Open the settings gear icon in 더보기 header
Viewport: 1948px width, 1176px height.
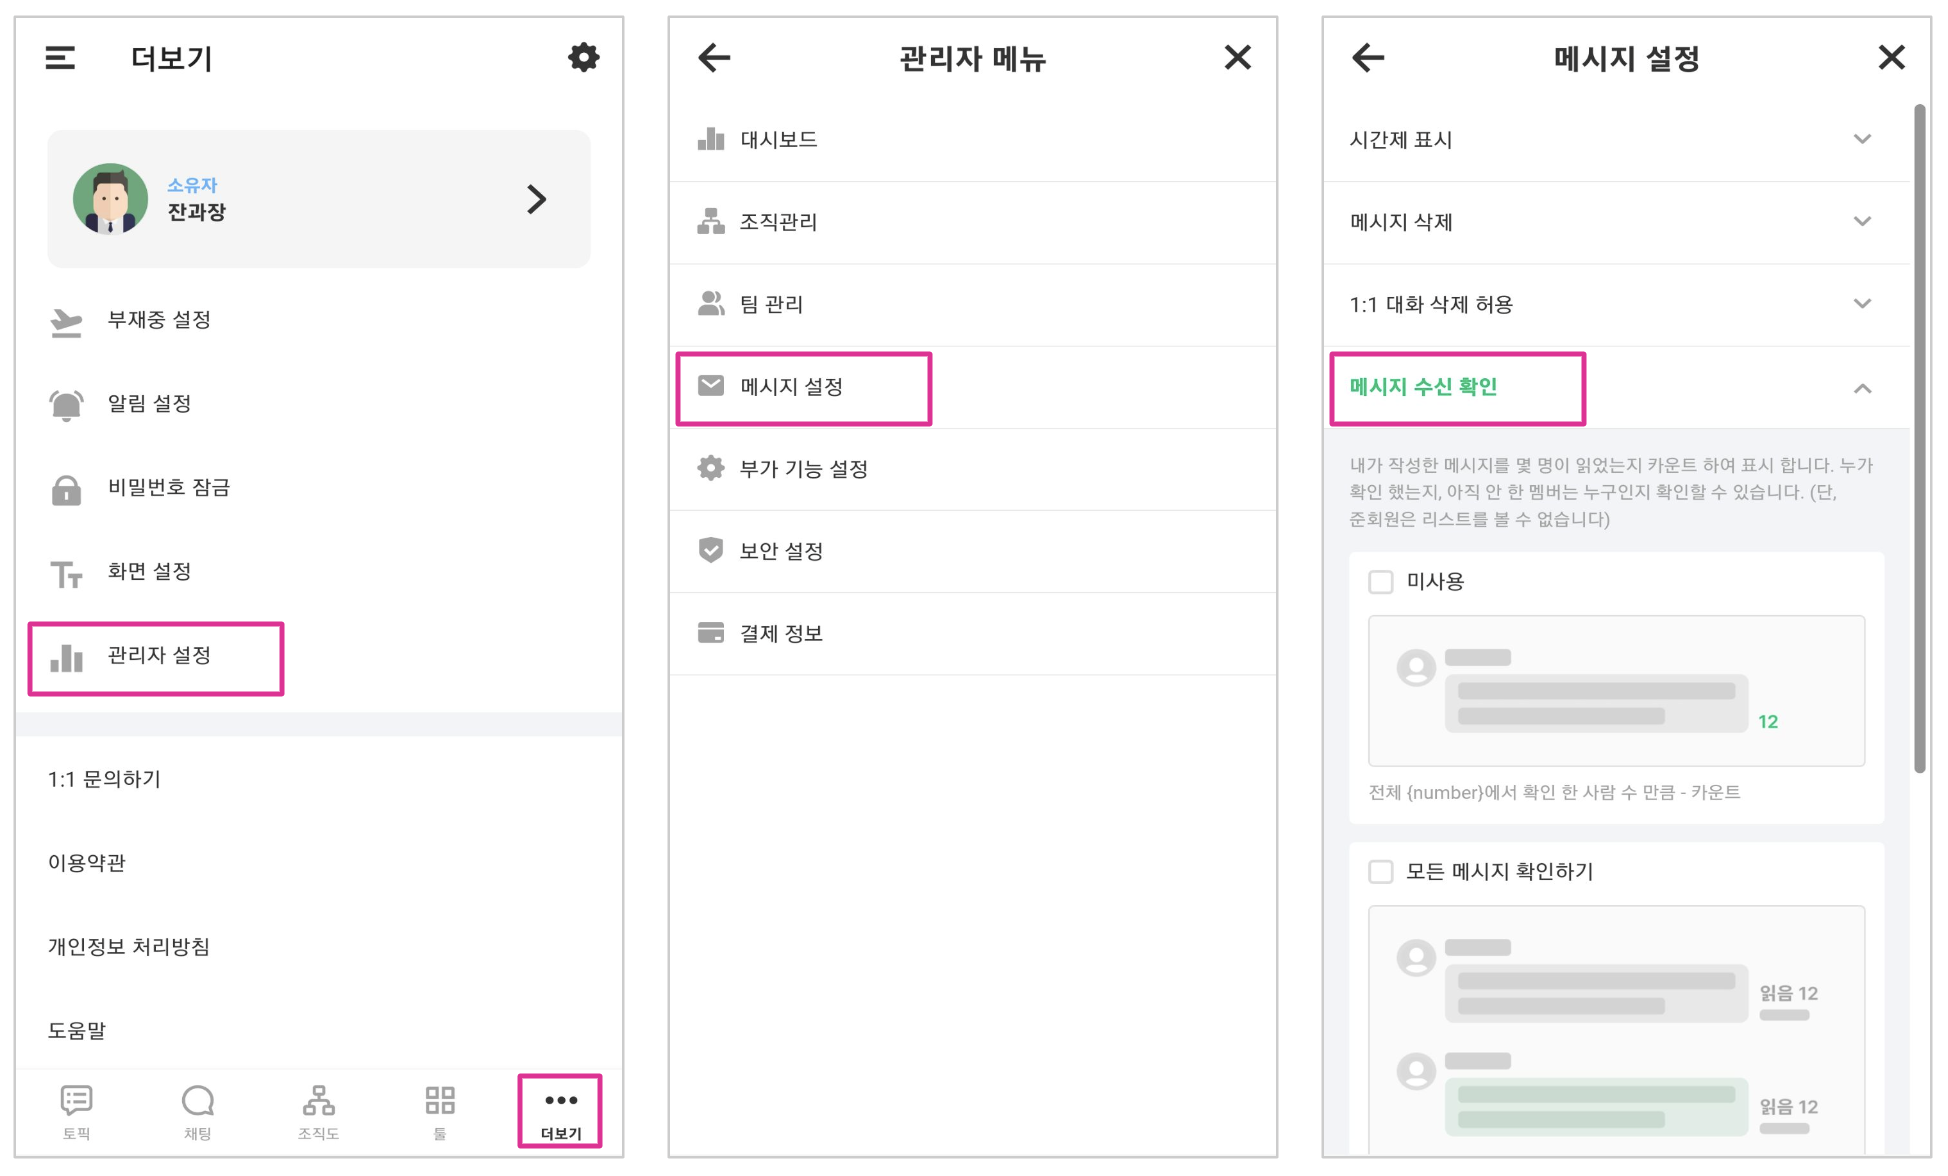point(583,58)
